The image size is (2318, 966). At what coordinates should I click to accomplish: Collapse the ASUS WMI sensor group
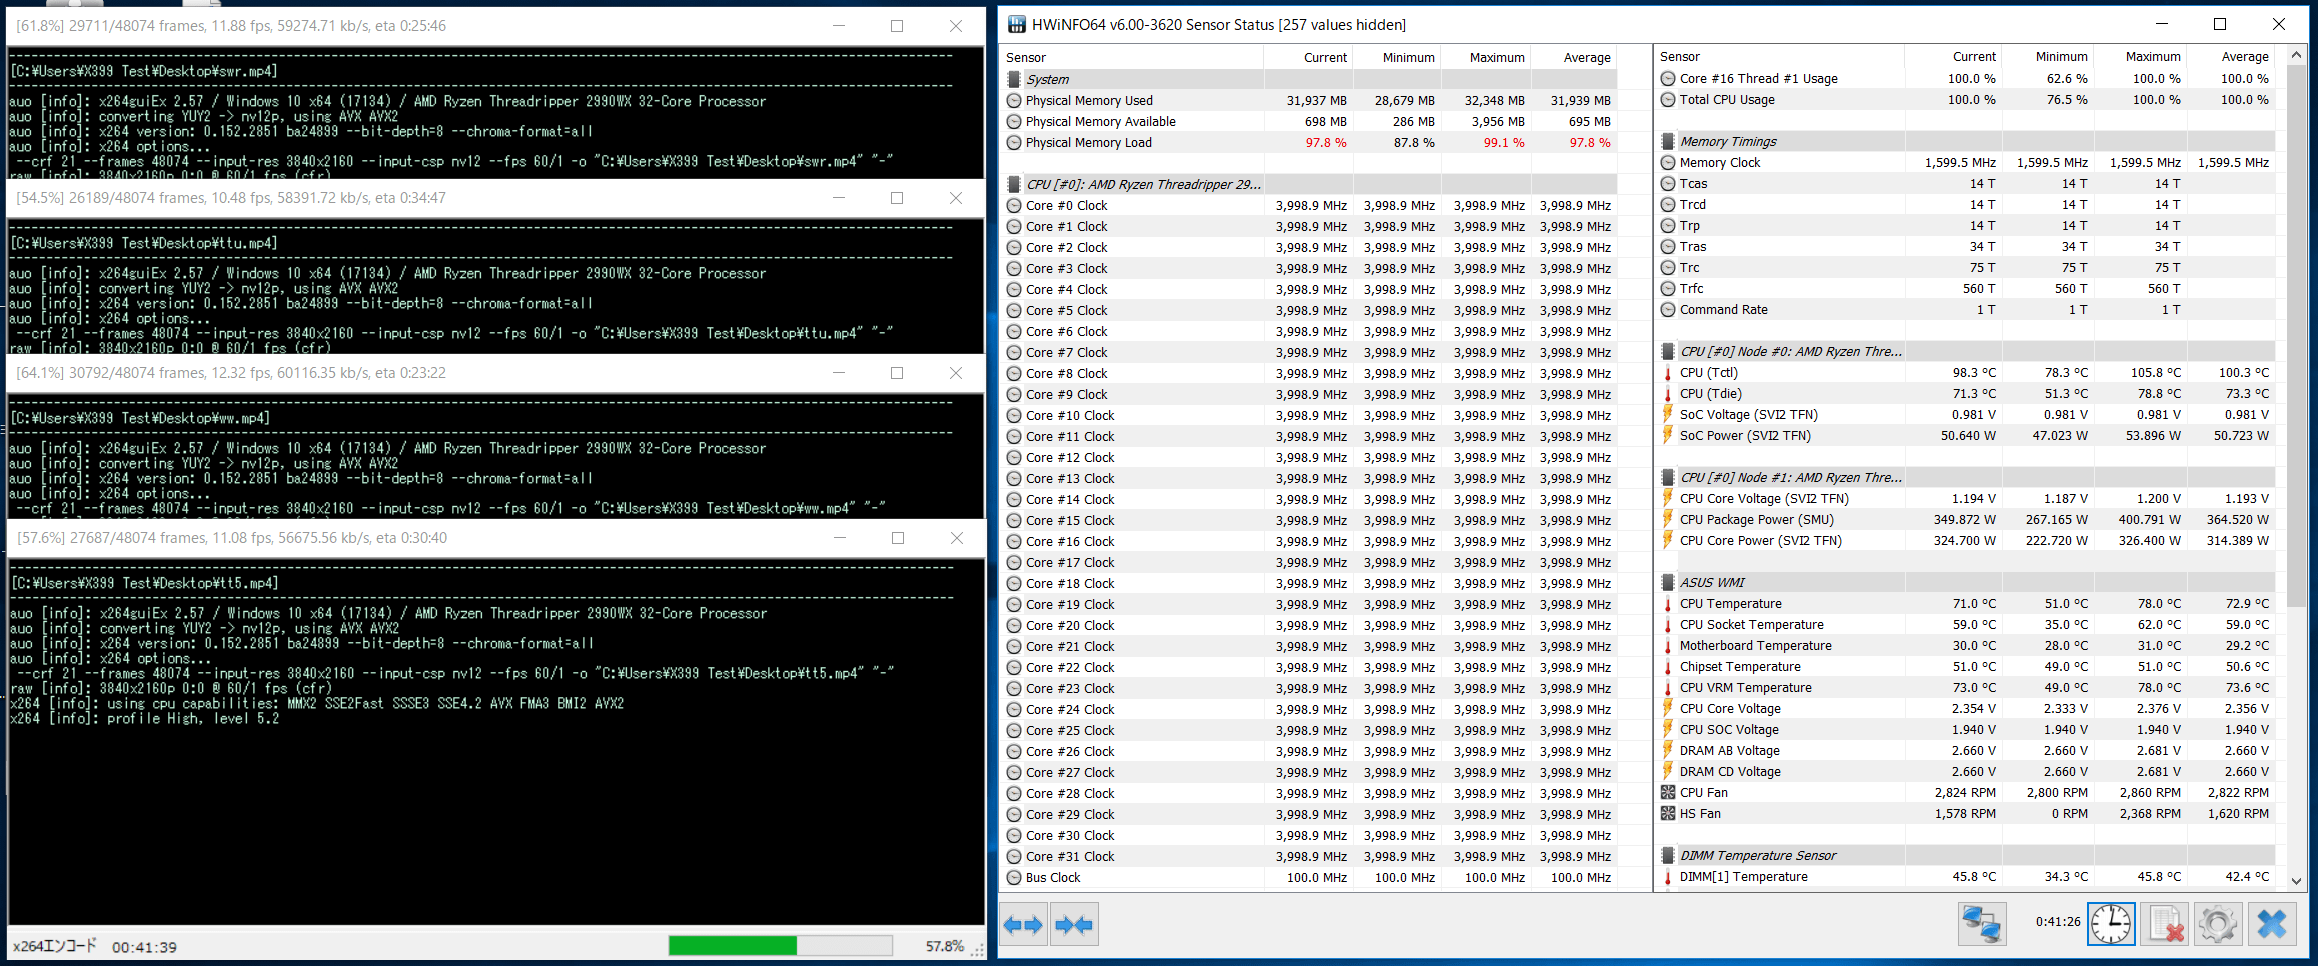coord(1667,582)
